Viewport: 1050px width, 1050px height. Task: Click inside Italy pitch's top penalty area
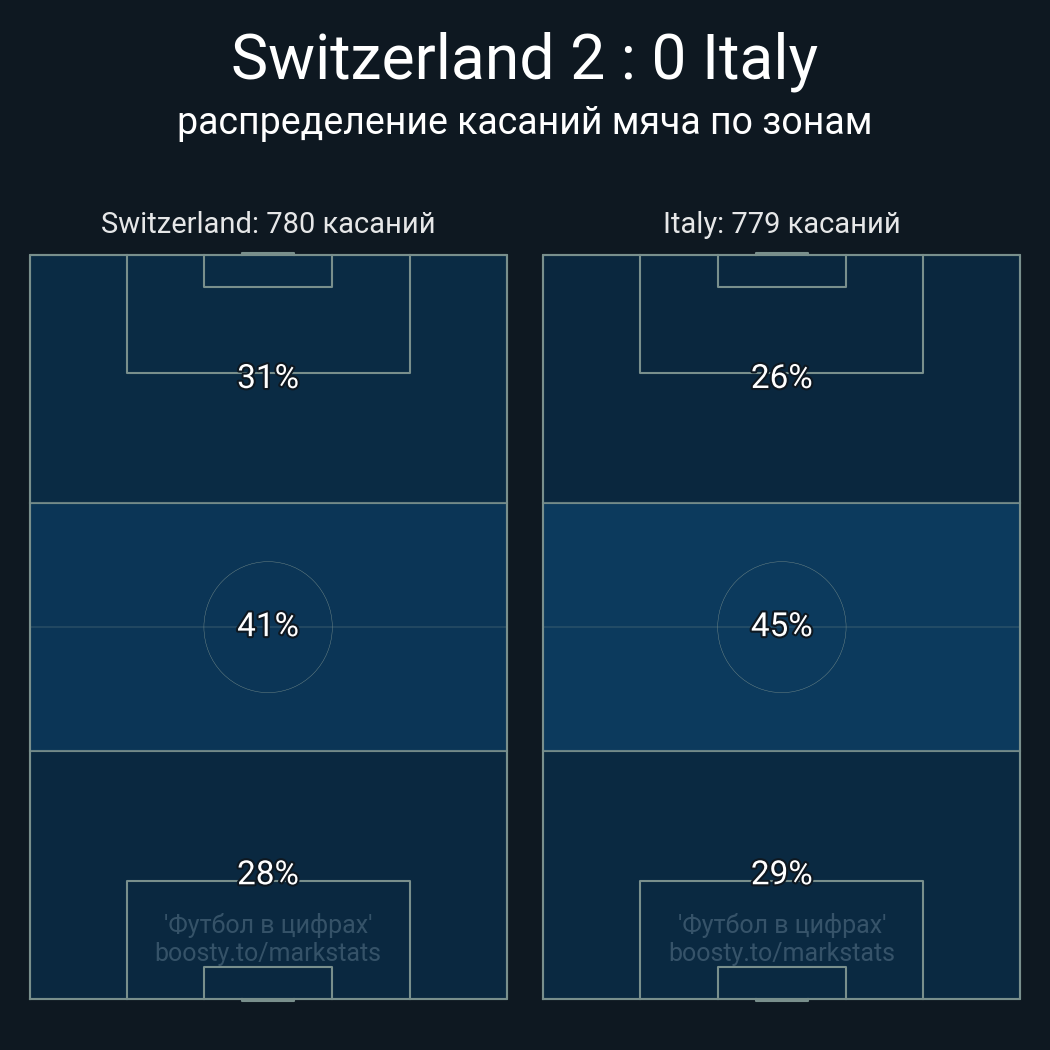pyautogui.click(x=781, y=328)
